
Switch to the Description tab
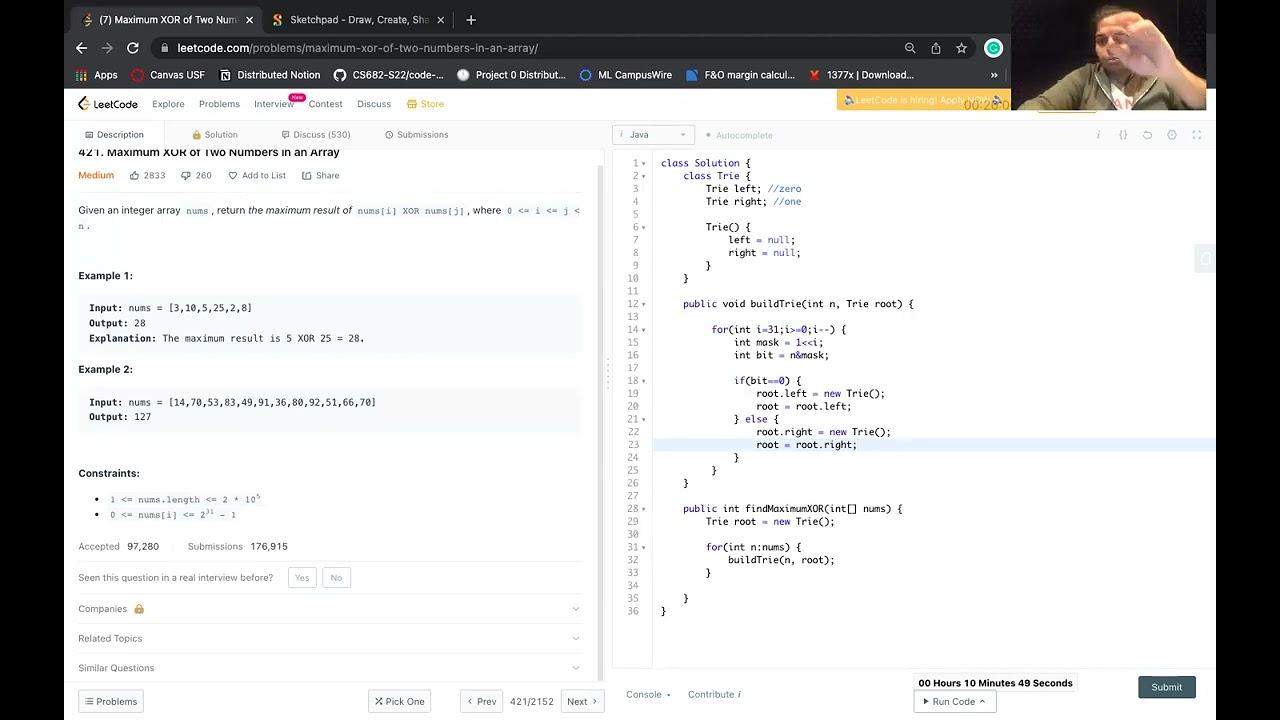tap(114, 134)
